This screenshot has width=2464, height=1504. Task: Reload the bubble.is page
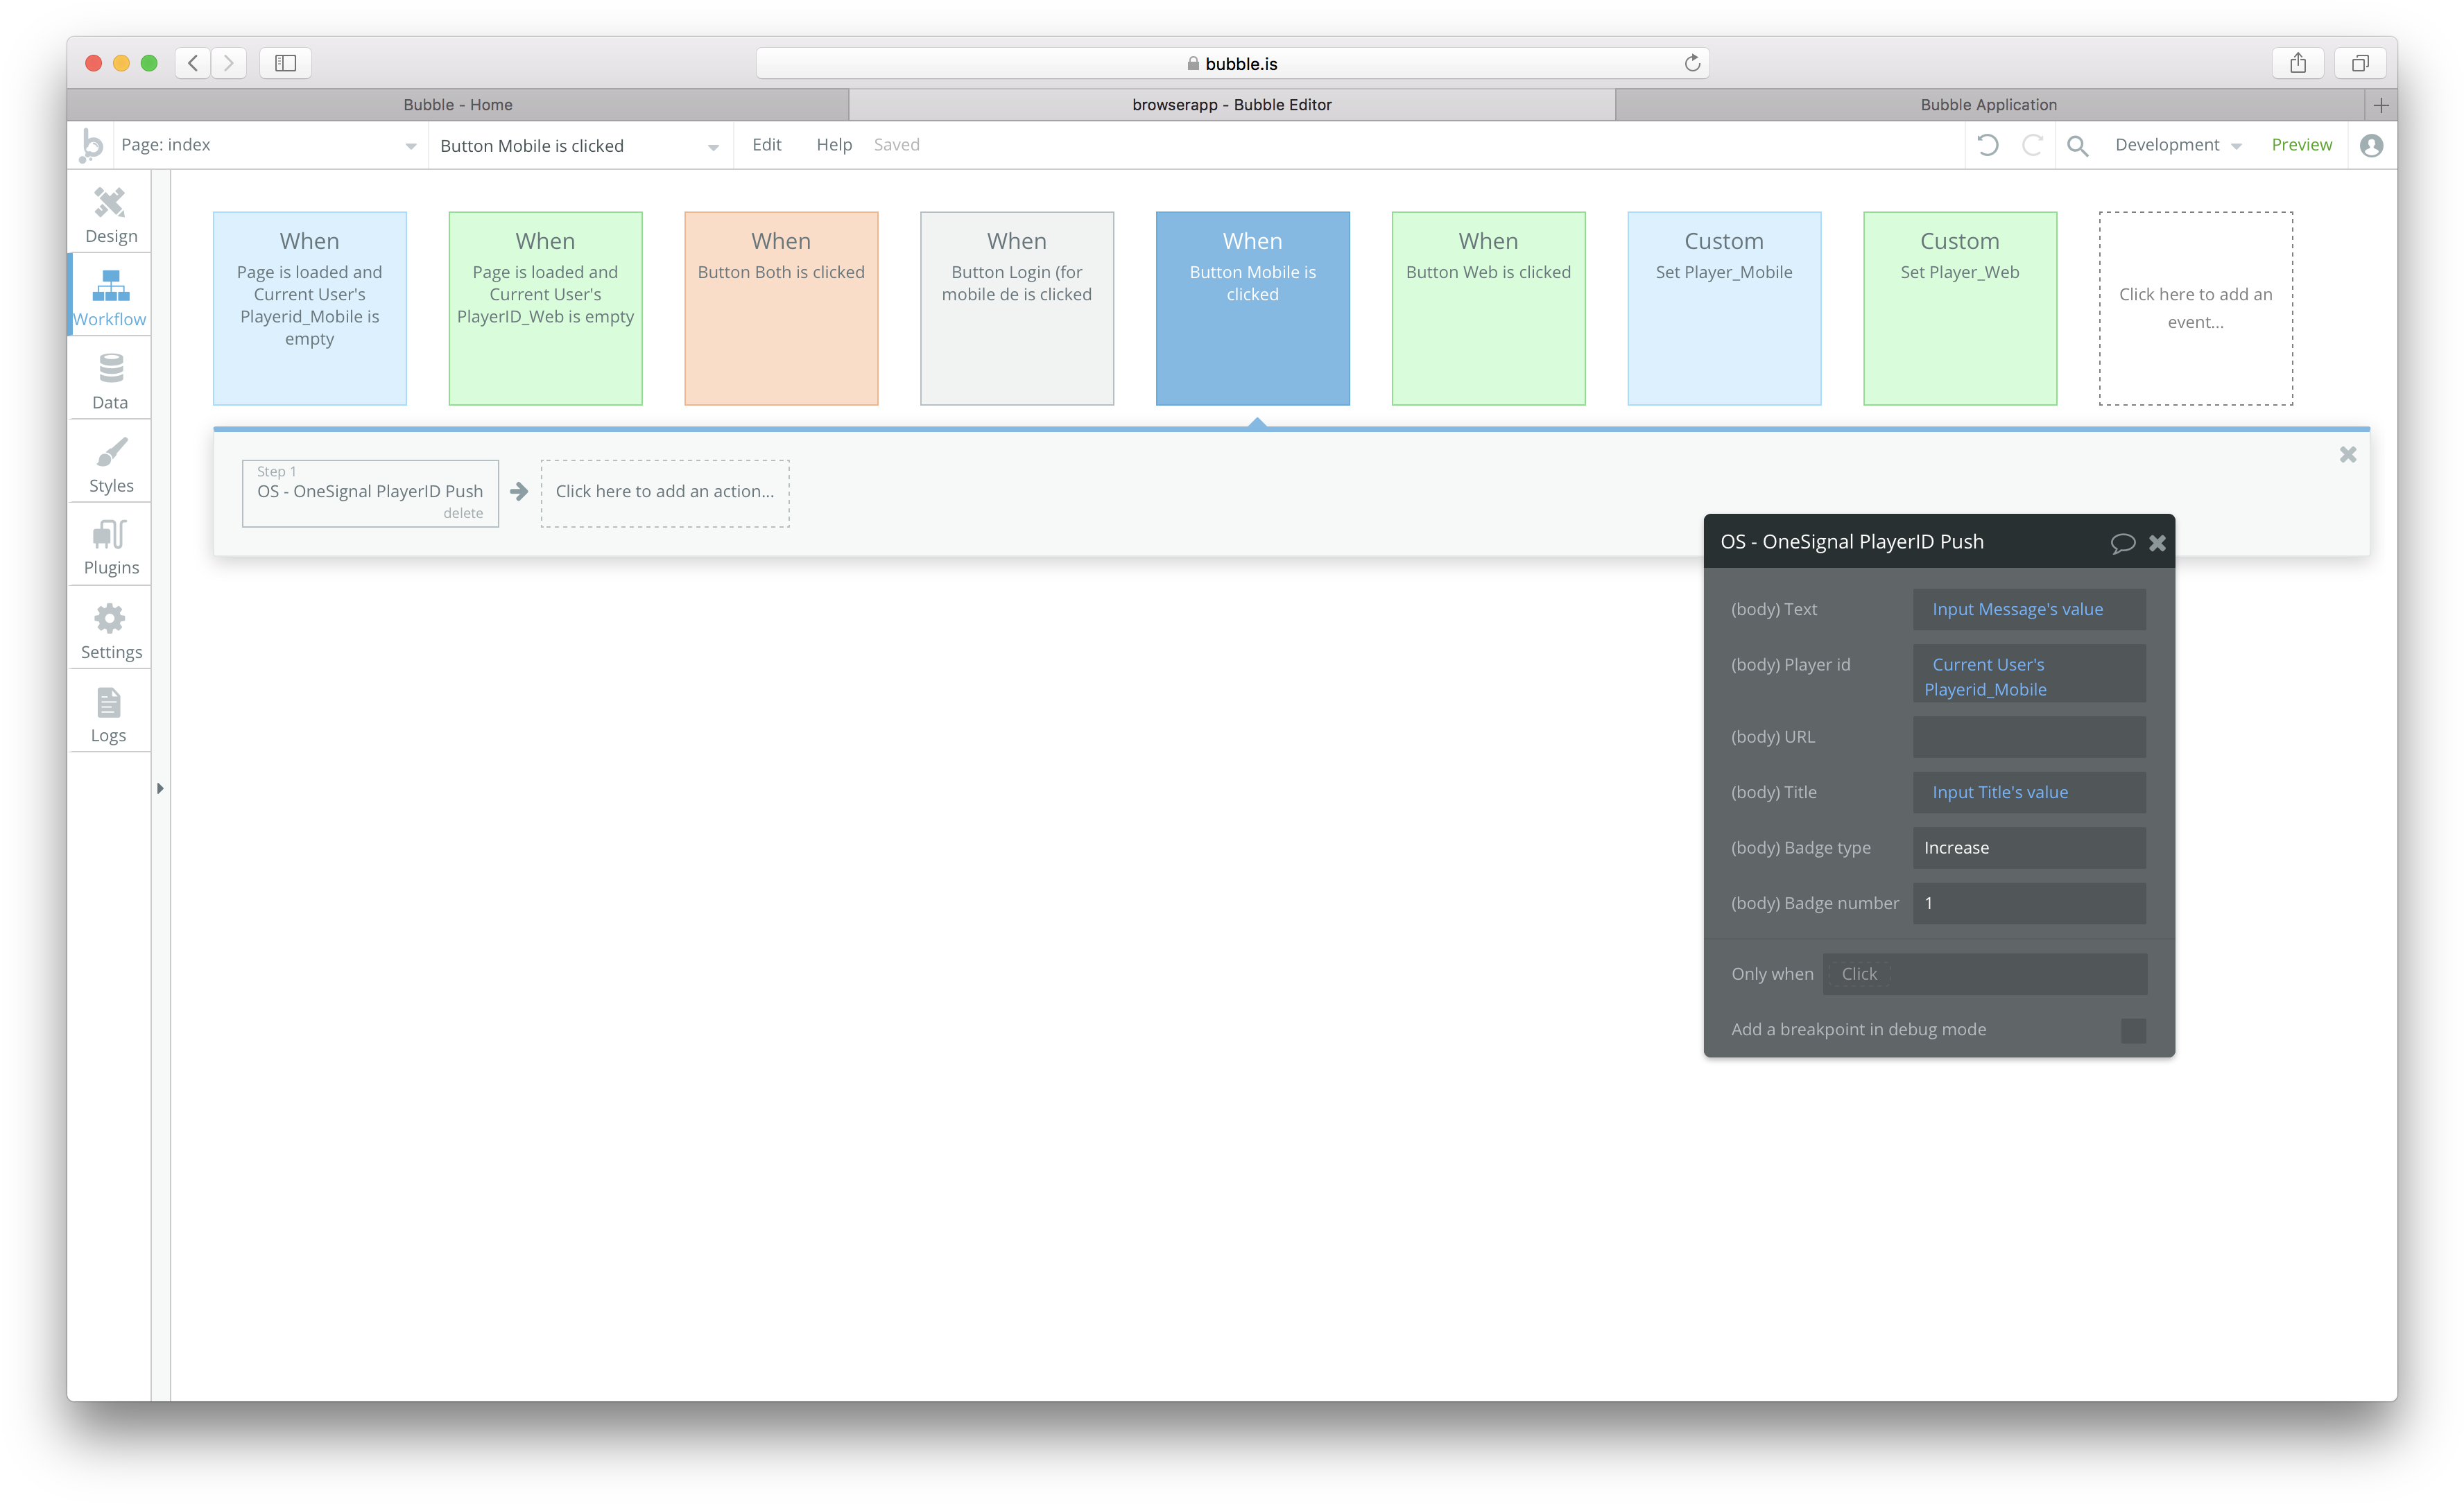coord(1692,63)
